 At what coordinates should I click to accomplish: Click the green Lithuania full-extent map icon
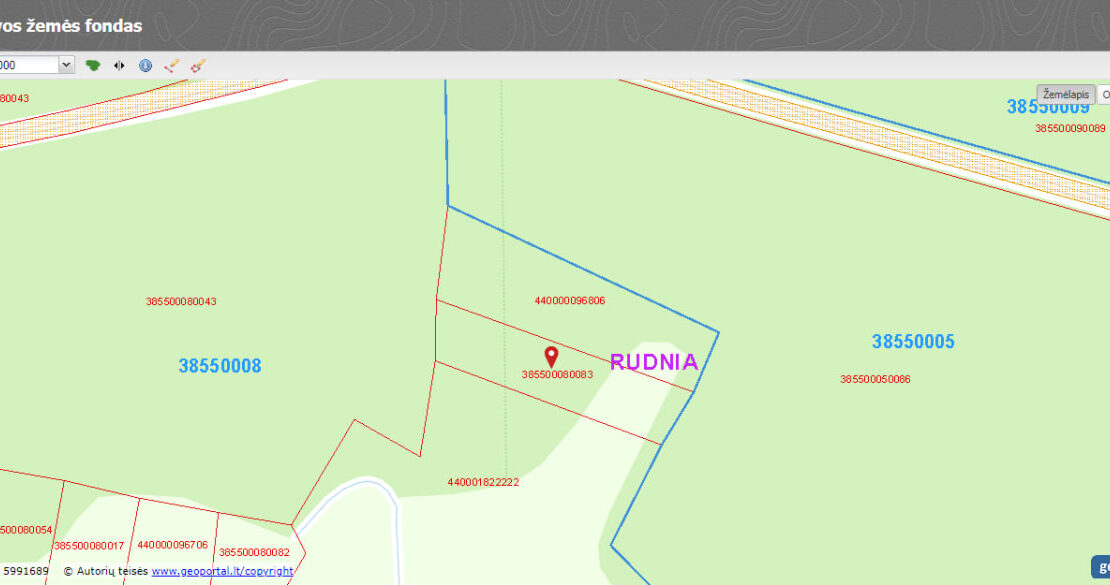pos(93,65)
